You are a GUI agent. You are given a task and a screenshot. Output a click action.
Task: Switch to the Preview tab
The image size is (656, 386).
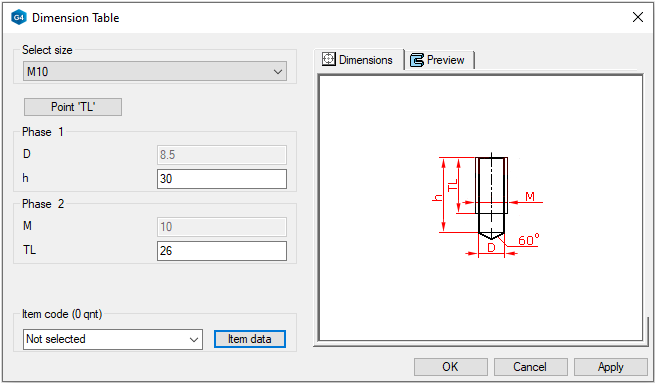(438, 60)
